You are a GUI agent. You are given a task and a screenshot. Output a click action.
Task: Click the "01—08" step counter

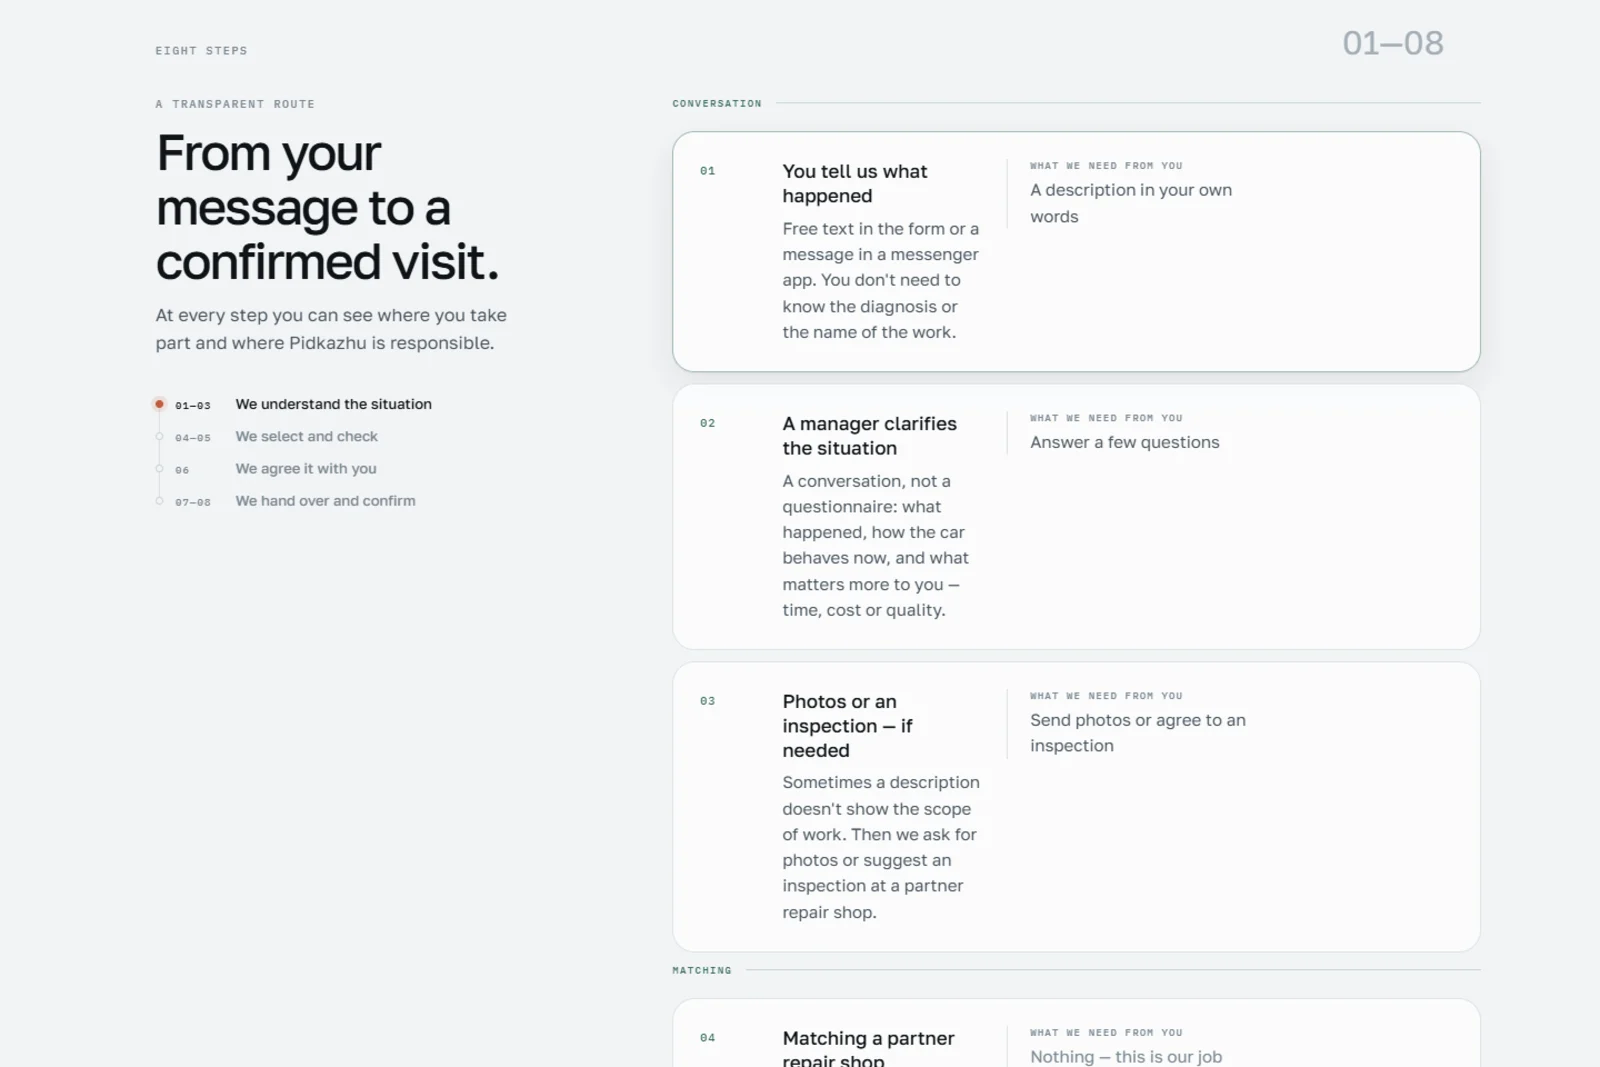tap(1393, 43)
